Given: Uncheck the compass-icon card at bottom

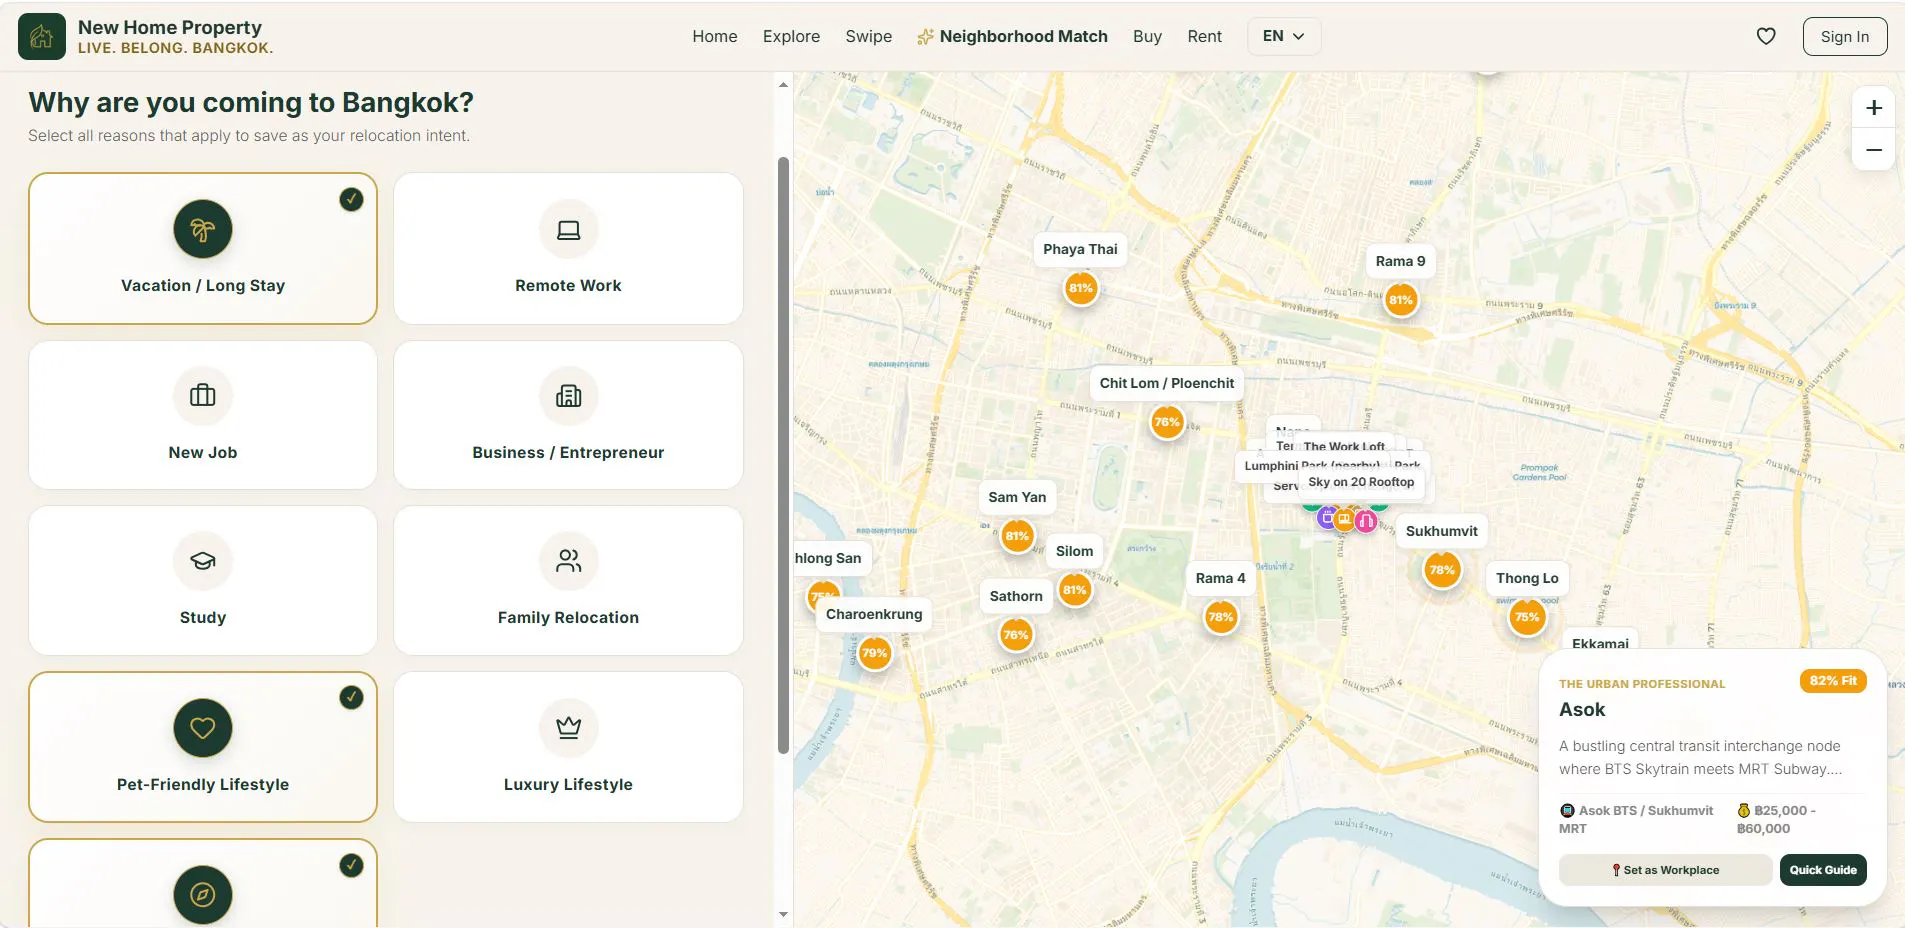Looking at the screenshot, I should click(x=203, y=883).
